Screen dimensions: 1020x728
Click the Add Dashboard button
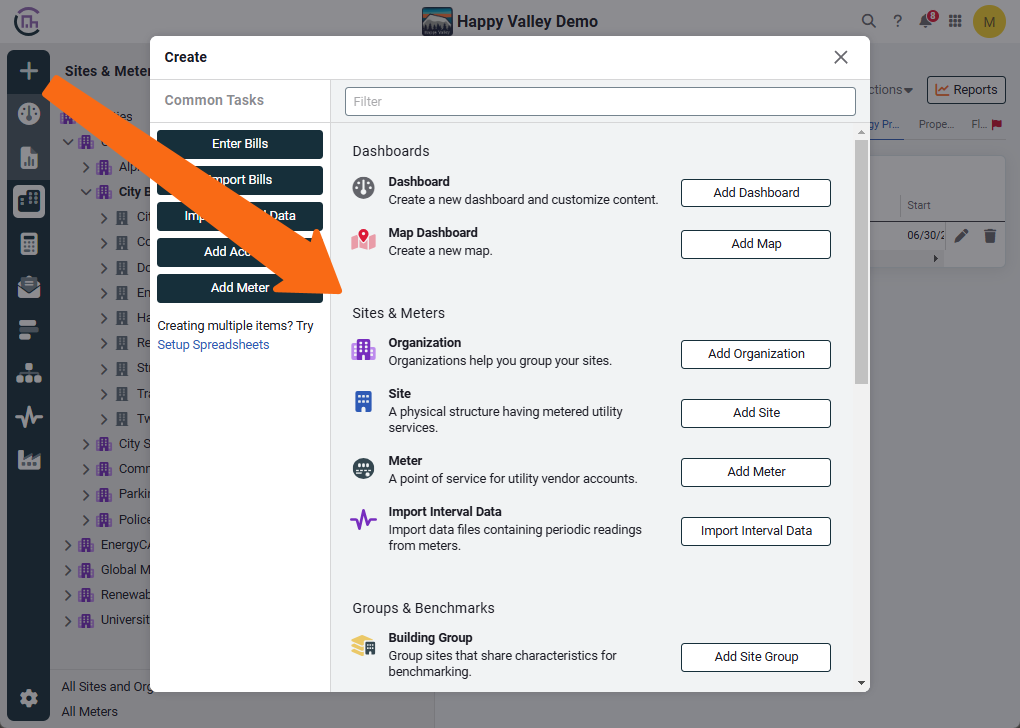[x=756, y=193]
